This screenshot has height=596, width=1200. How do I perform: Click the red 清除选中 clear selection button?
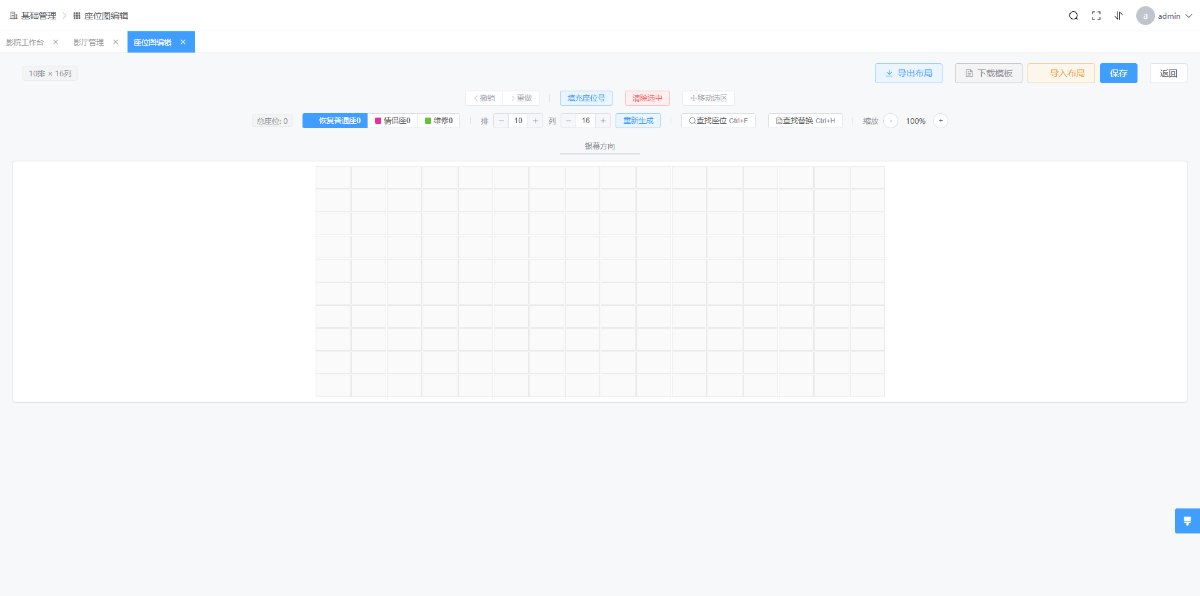click(x=647, y=98)
